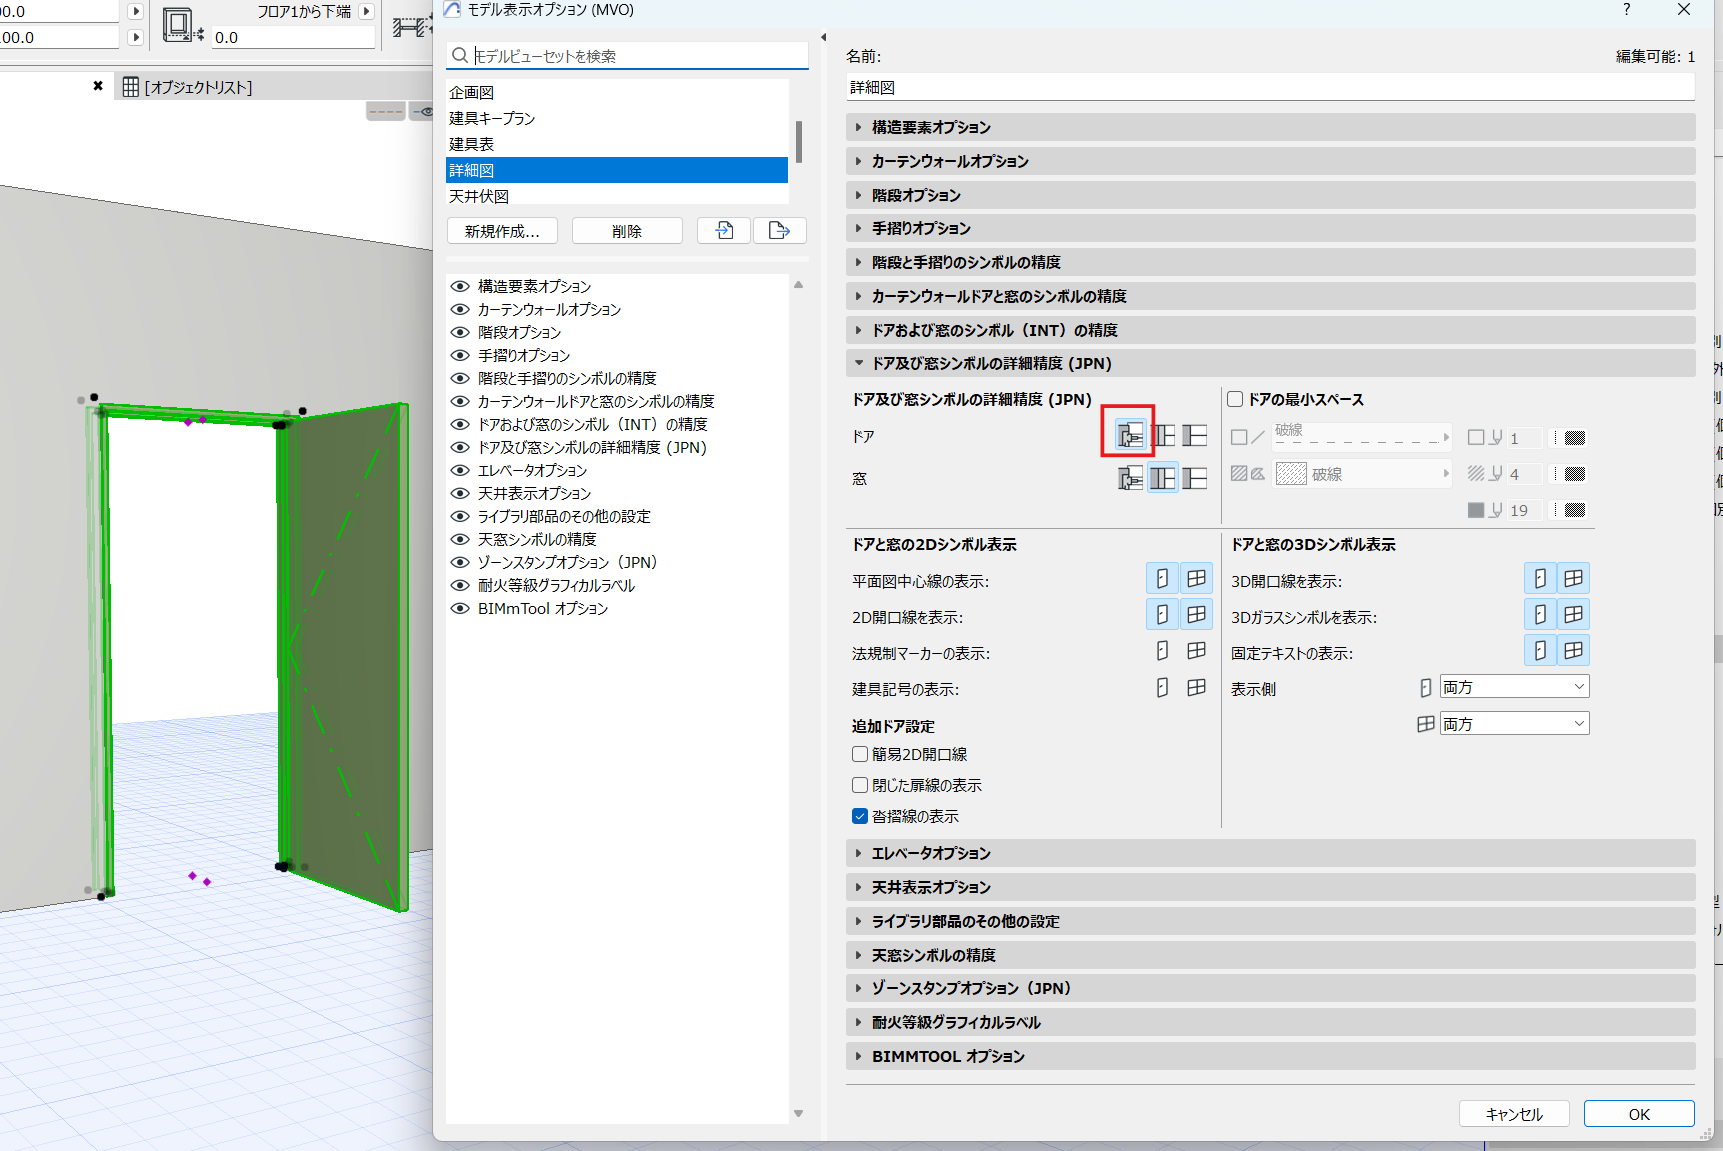Click the model view list scrollbar
Viewport: 1723px width, 1151px height.
798,143
